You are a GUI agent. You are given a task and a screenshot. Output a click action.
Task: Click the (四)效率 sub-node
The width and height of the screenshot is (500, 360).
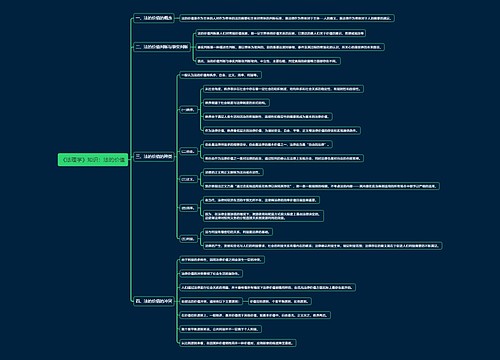pyautogui.click(x=189, y=208)
